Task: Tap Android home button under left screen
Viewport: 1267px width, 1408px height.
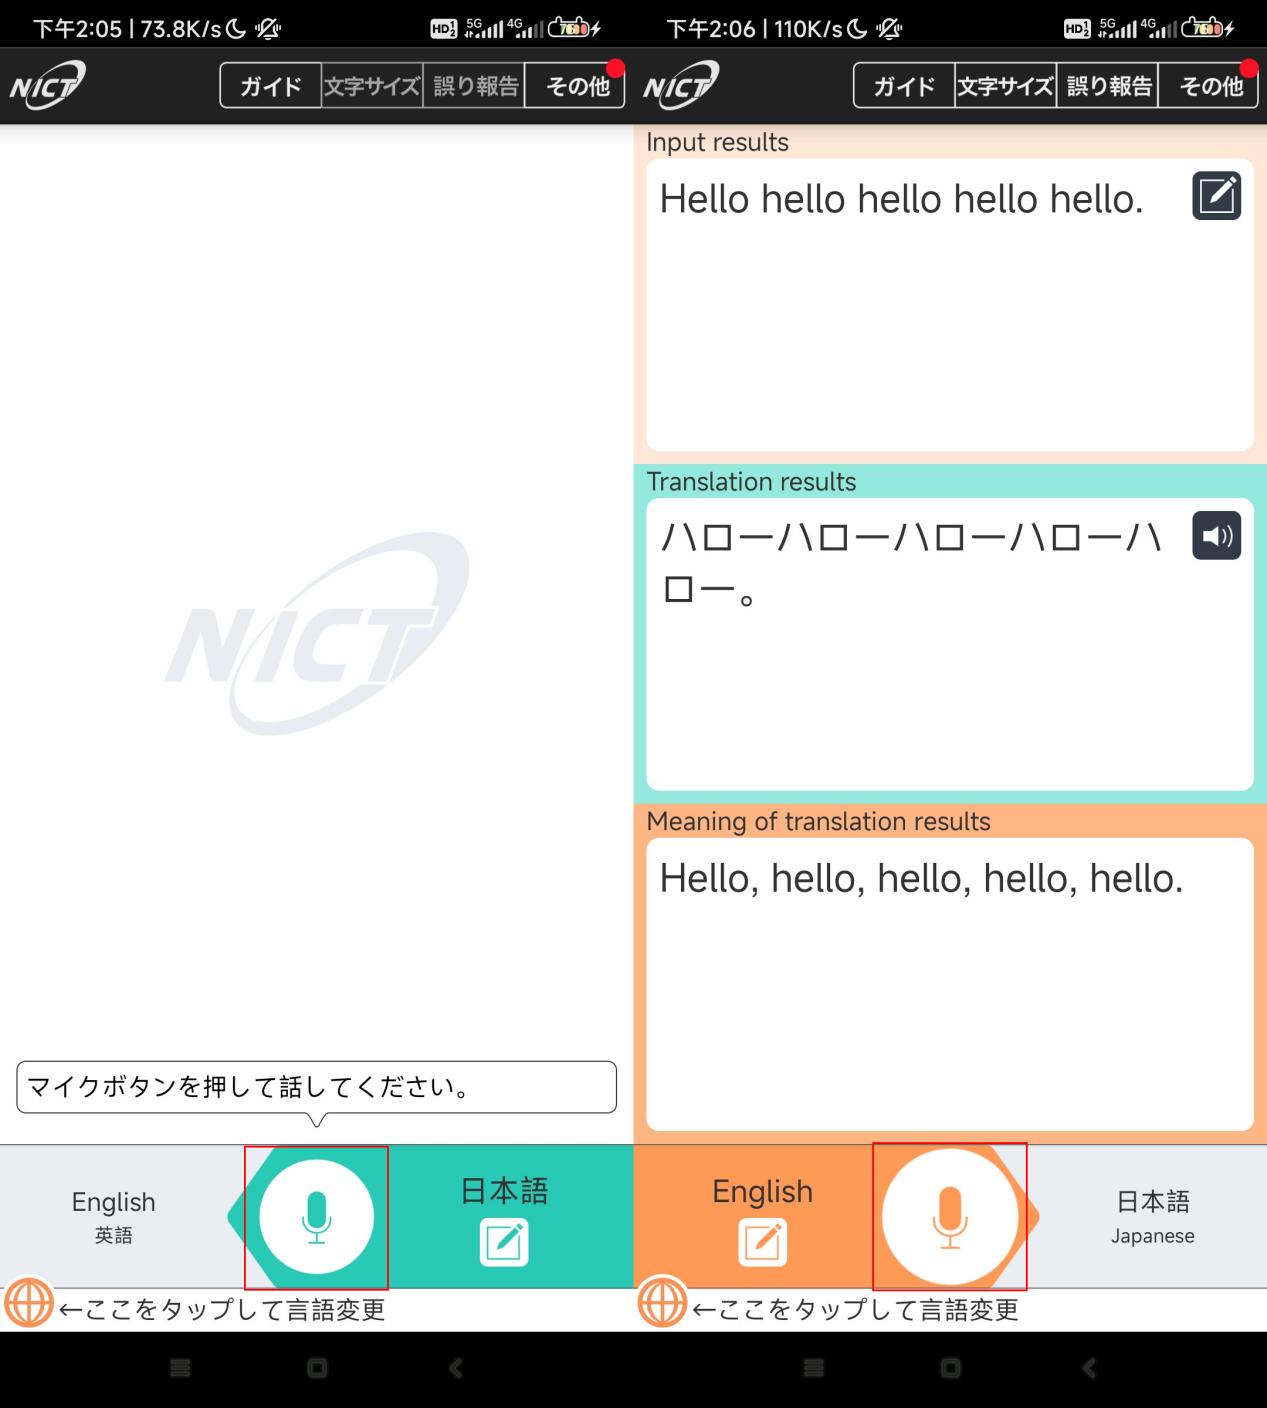Action: tap(317, 1367)
